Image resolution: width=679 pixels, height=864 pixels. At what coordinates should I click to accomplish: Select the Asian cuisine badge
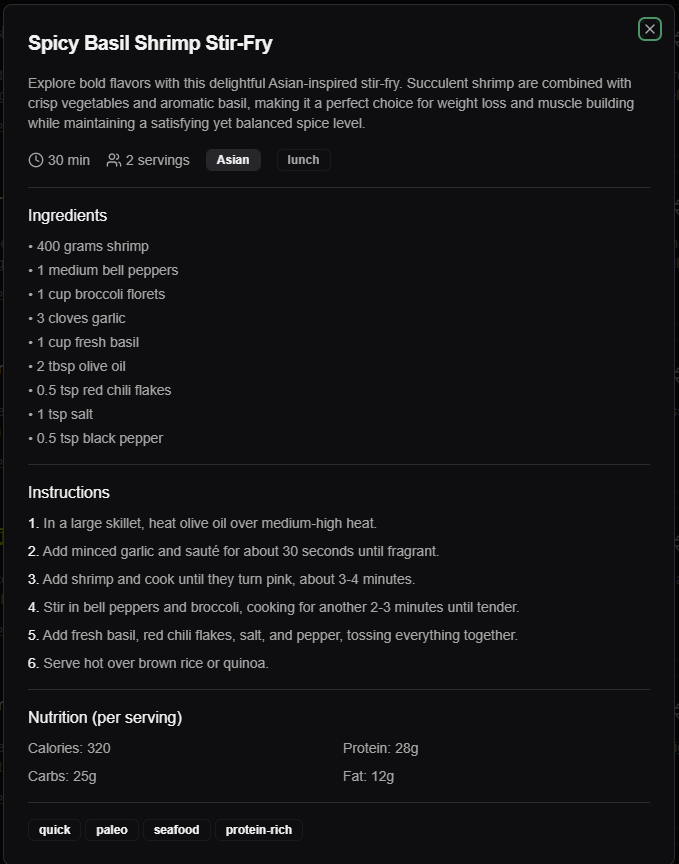pyautogui.click(x=233, y=159)
